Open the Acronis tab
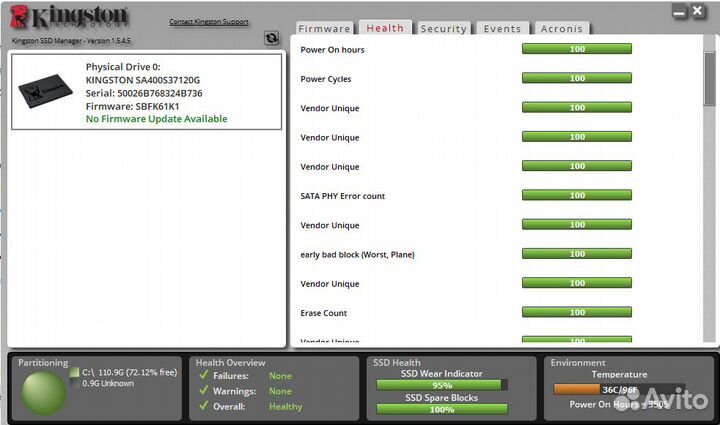Image resolution: width=720 pixels, height=425 pixels. click(x=561, y=28)
